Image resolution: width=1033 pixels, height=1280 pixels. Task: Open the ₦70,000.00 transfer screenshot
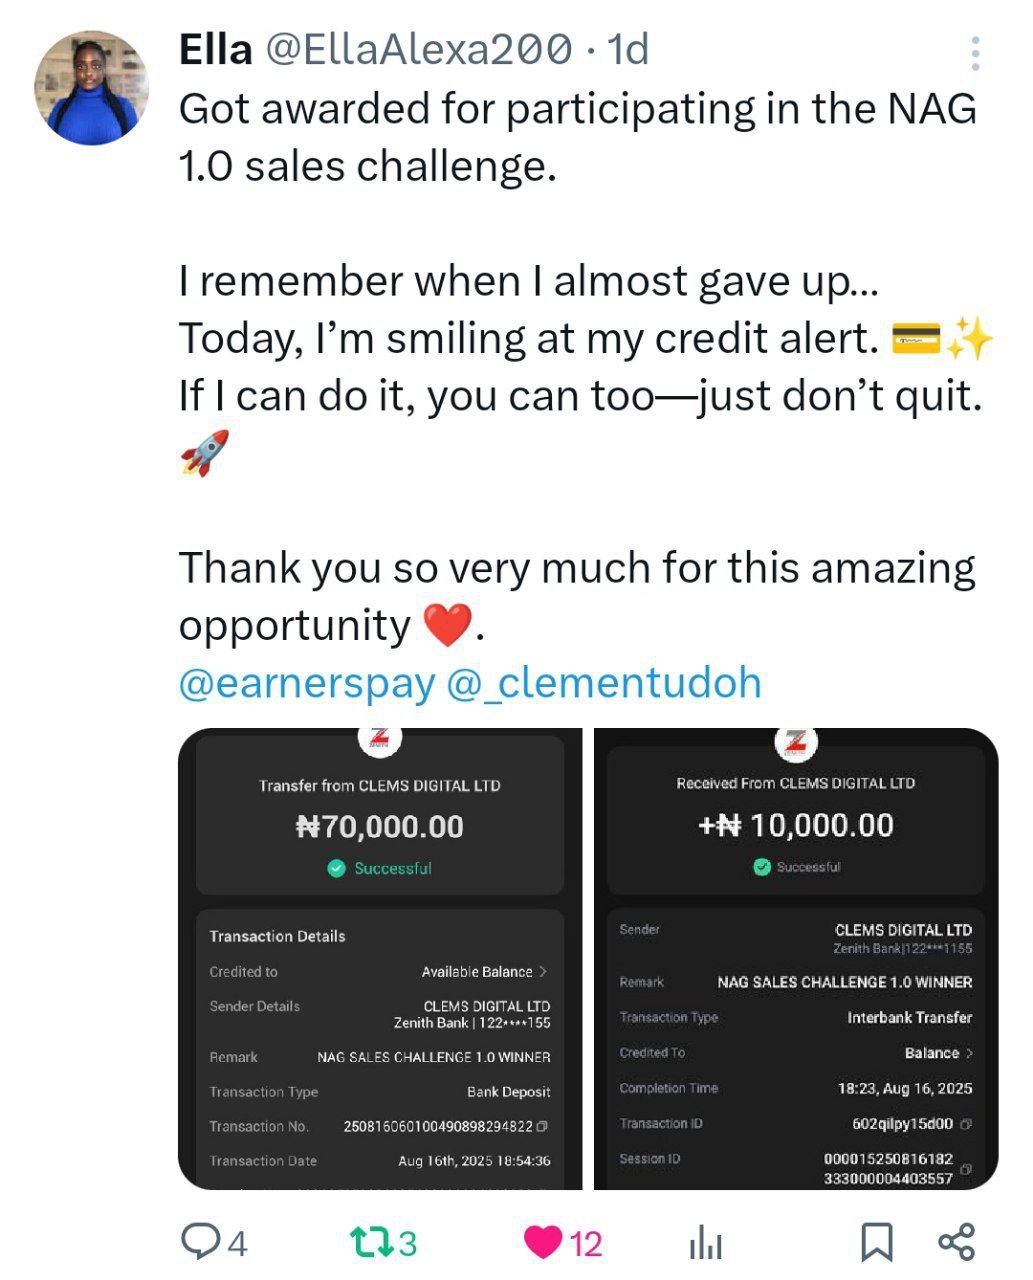coord(380,958)
